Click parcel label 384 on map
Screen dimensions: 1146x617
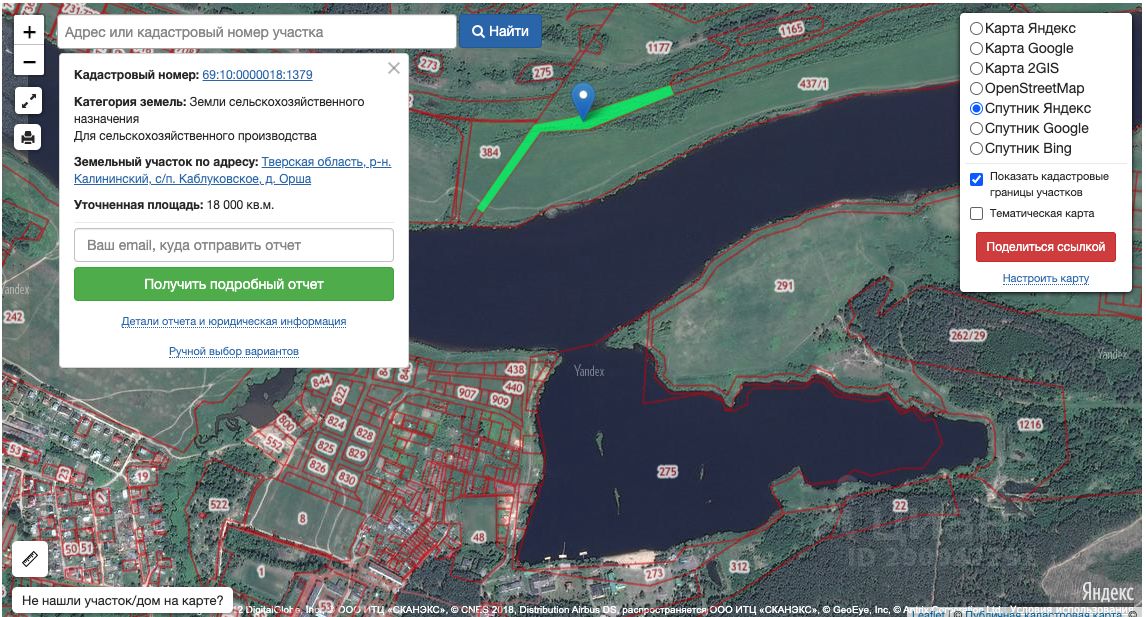tap(490, 152)
